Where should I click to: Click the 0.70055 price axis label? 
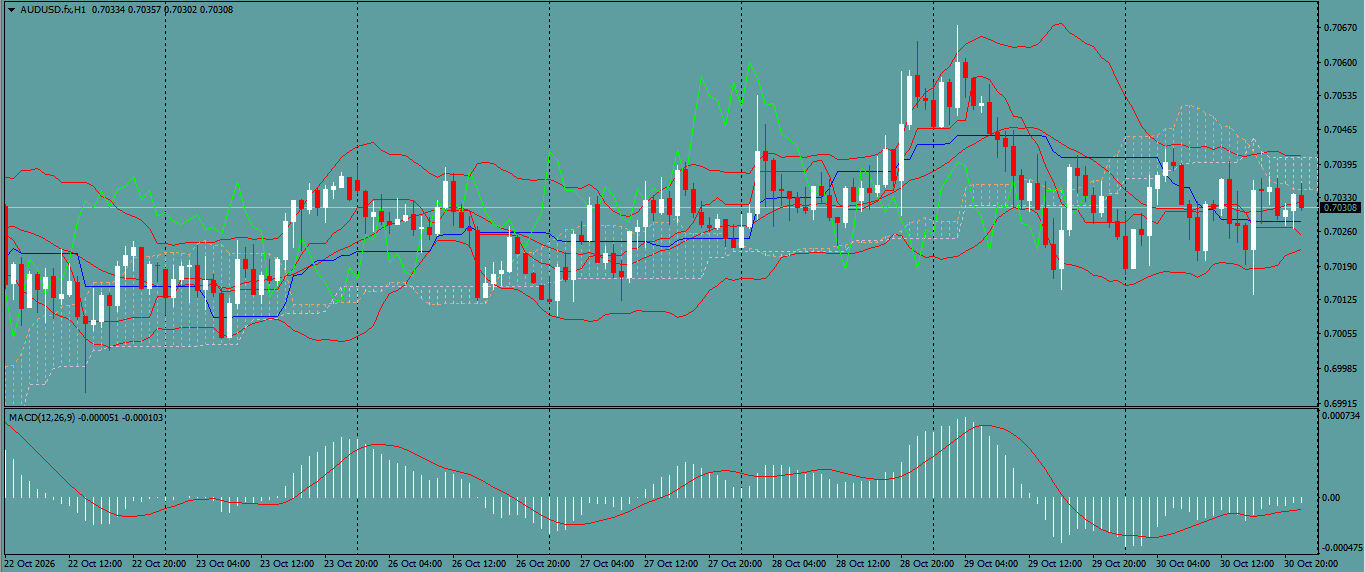[x=1340, y=334]
